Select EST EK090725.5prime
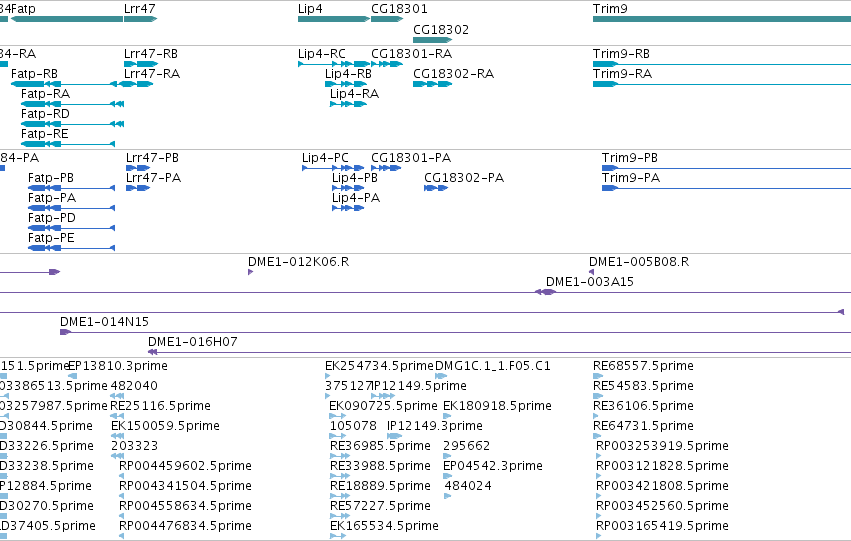 (336, 416)
